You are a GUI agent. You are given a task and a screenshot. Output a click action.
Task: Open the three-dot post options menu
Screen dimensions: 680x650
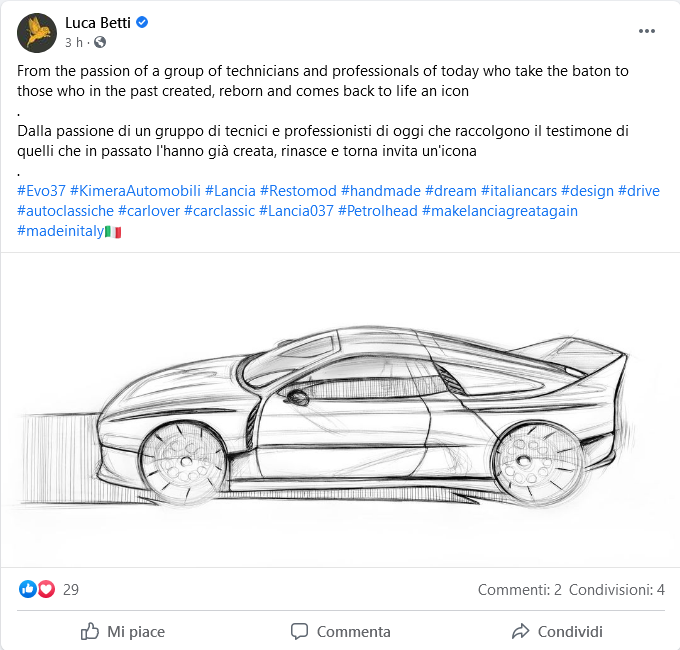[647, 31]
